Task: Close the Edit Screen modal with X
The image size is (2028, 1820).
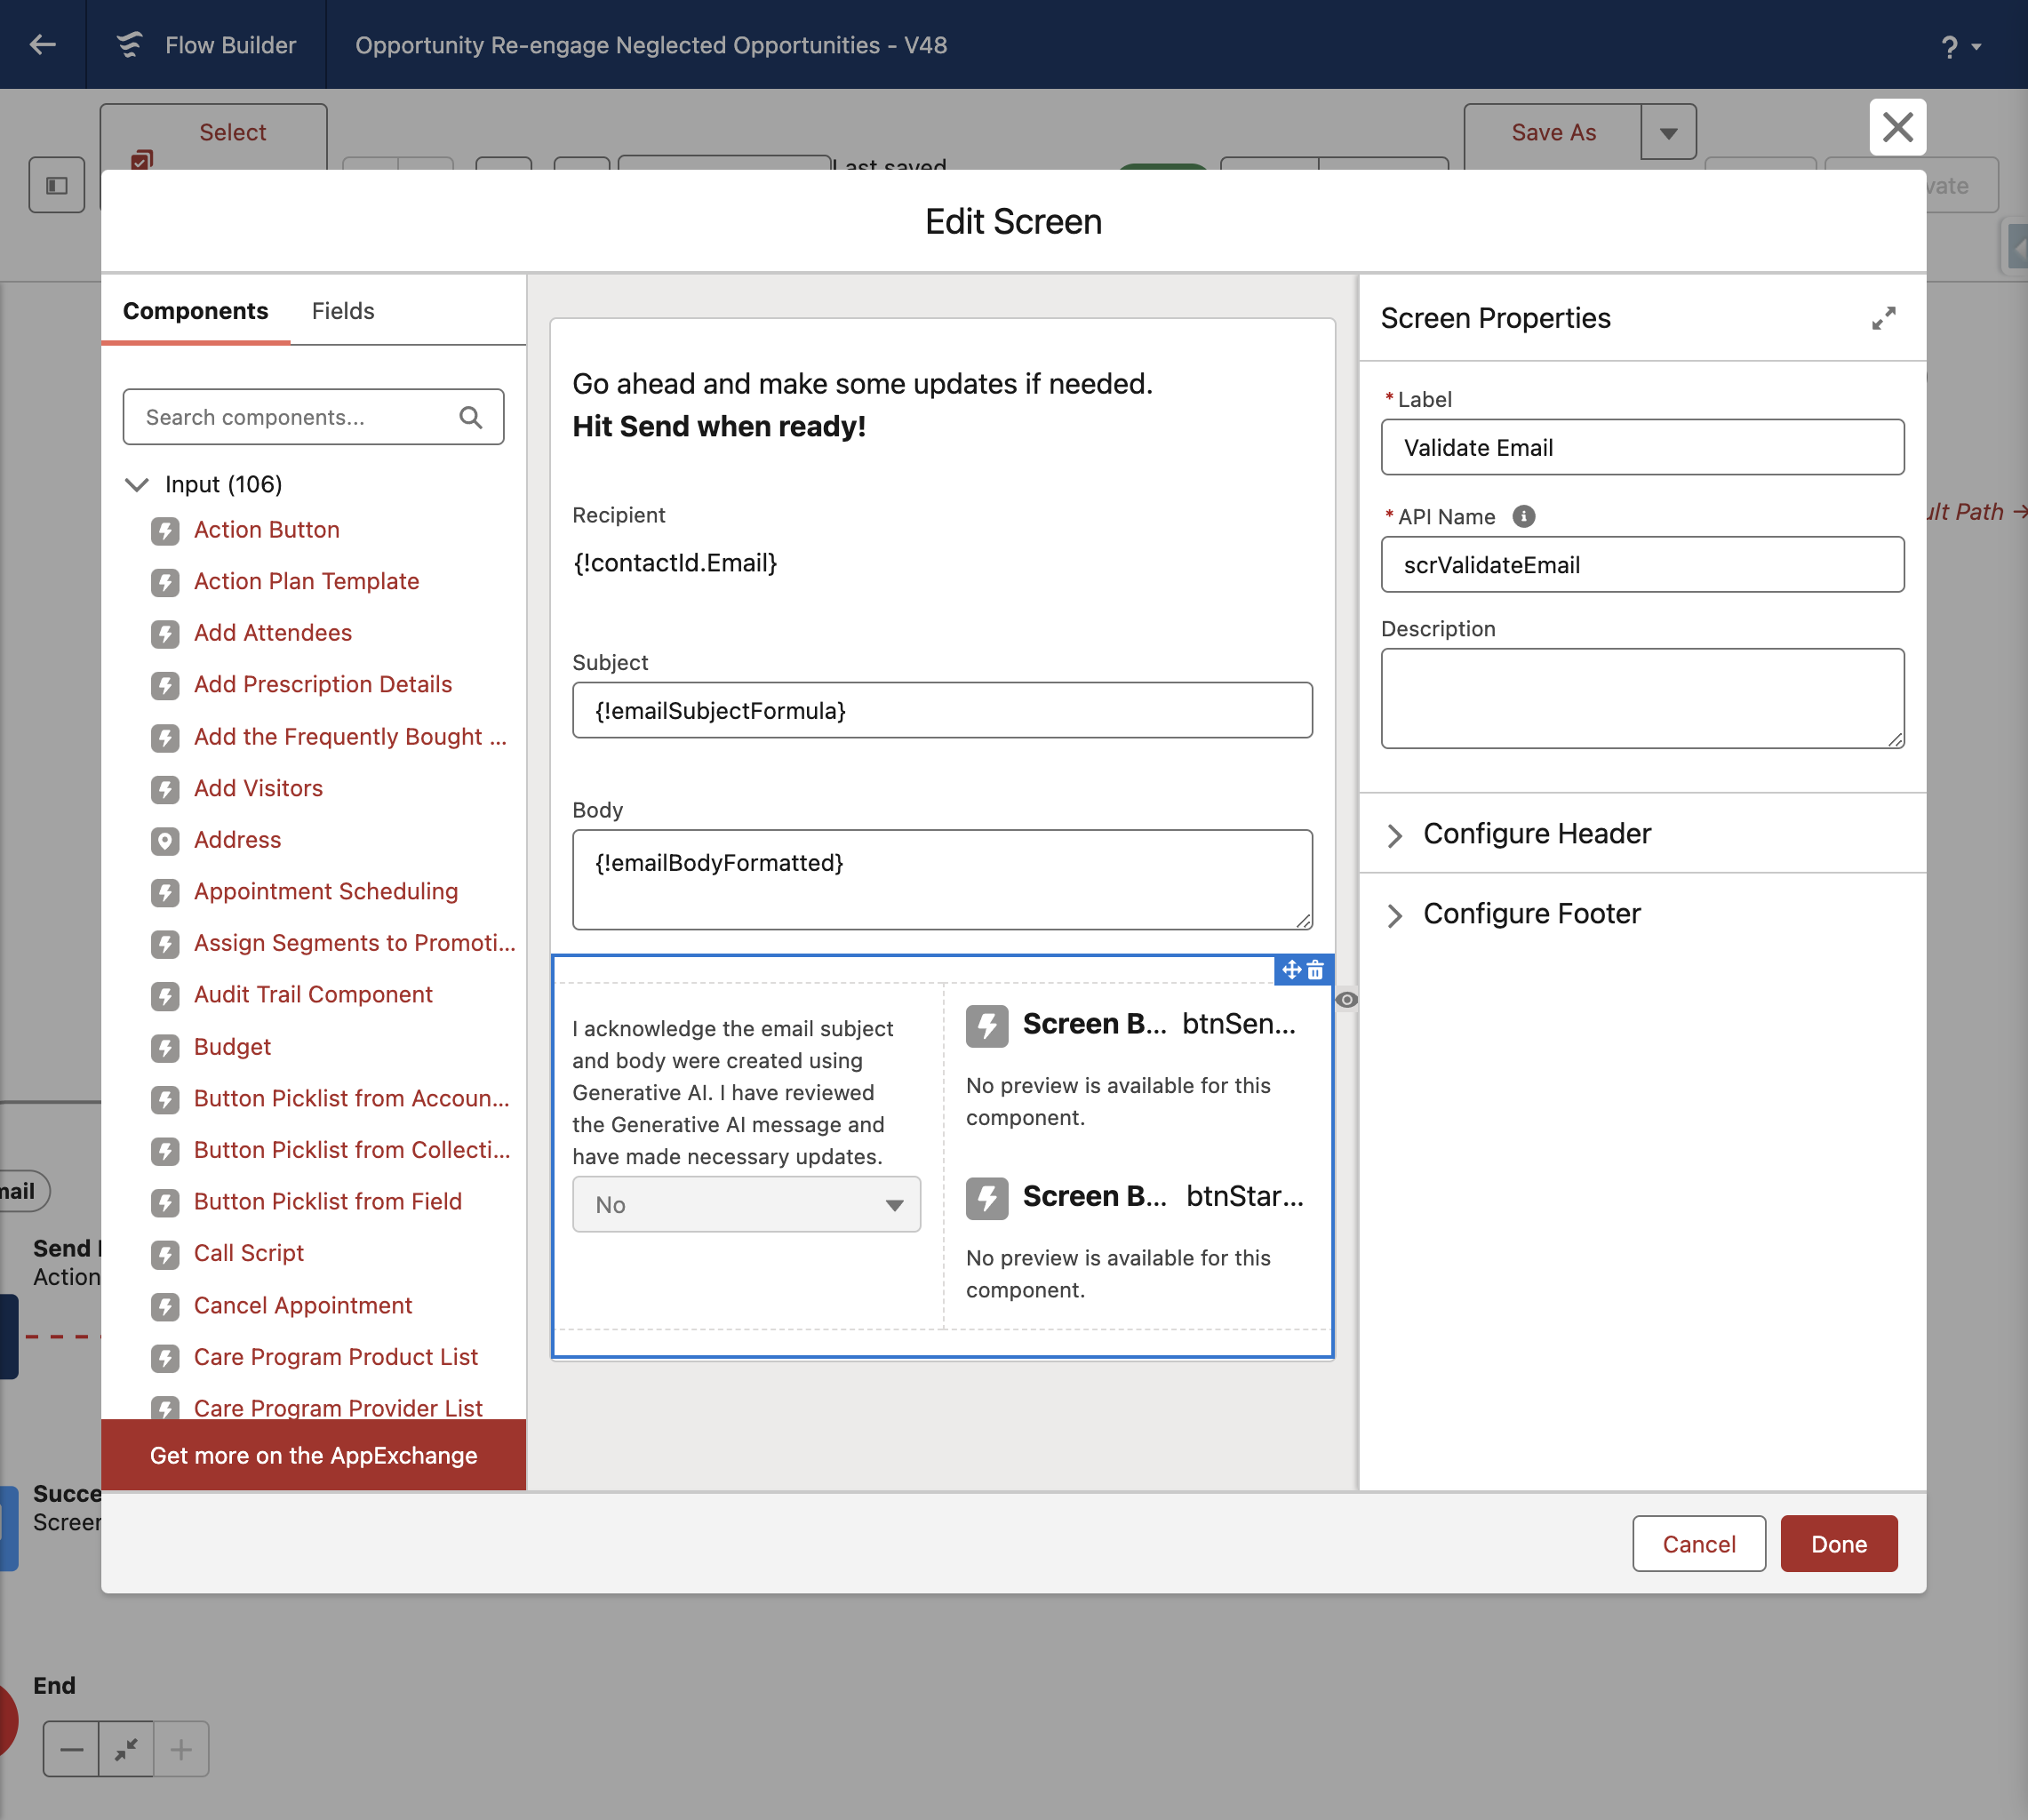Action: [x=1897, y=127]
